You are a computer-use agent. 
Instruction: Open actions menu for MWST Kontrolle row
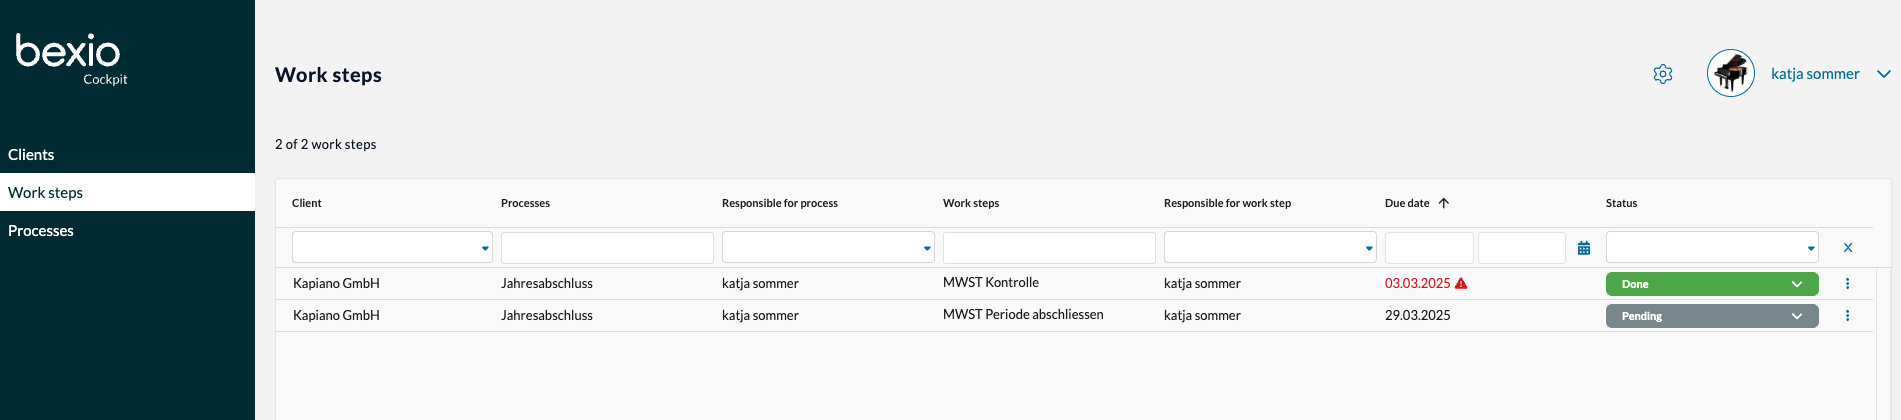pyautogui.click(x=1847, y=284)
